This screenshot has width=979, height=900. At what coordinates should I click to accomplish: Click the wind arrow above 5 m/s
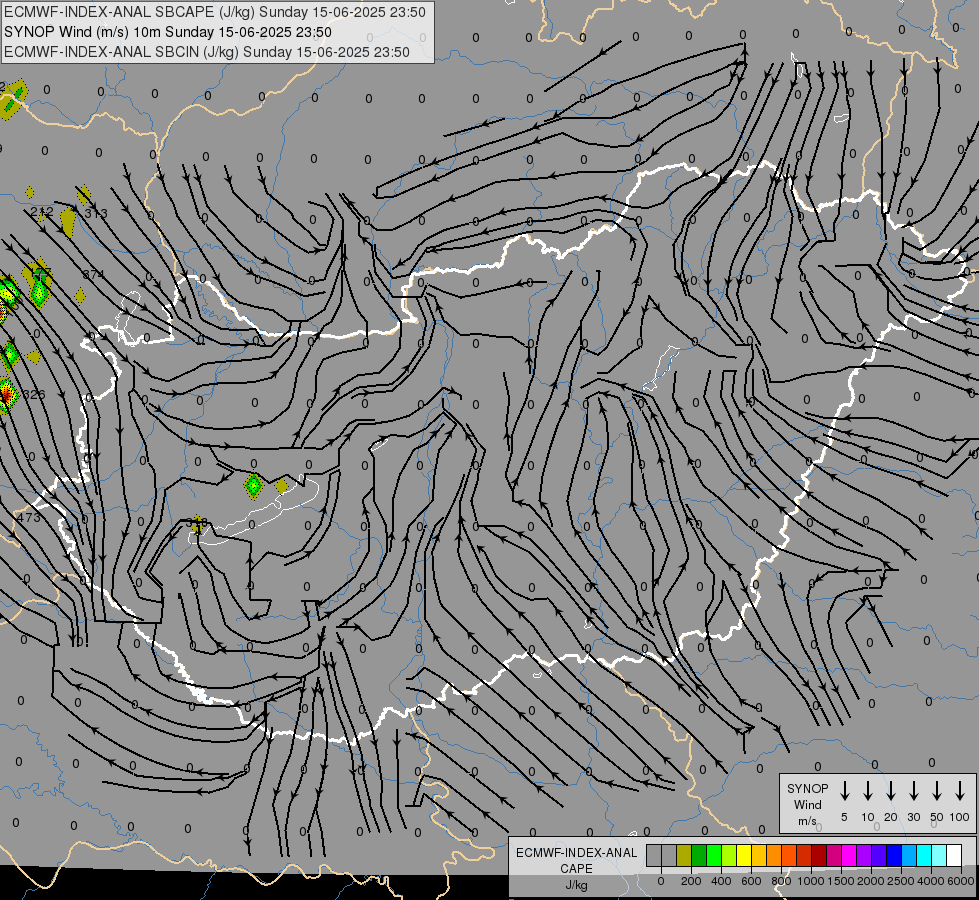(x=844, y=791)
